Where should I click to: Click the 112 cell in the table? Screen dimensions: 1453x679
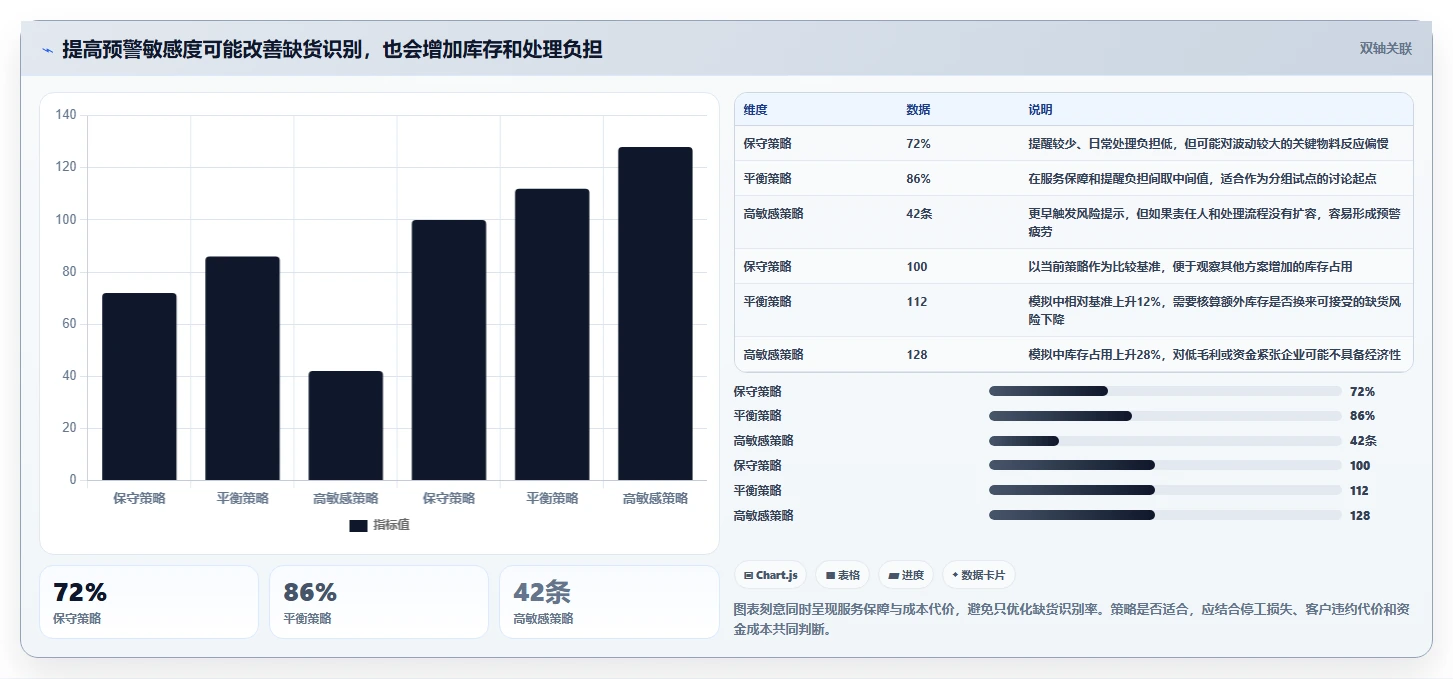pos(917,302)
